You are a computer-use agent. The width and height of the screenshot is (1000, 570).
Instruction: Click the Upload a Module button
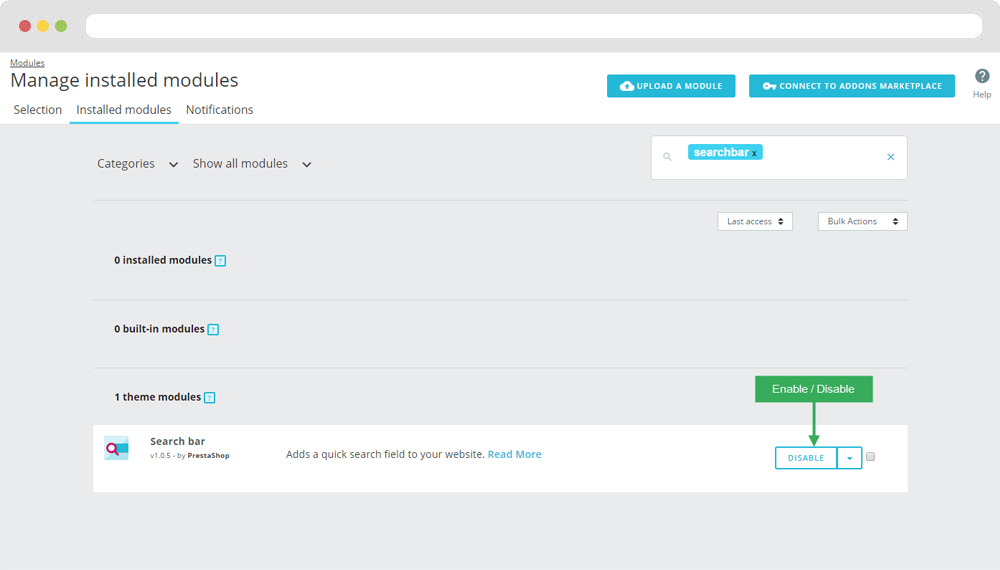click(671, 86)
